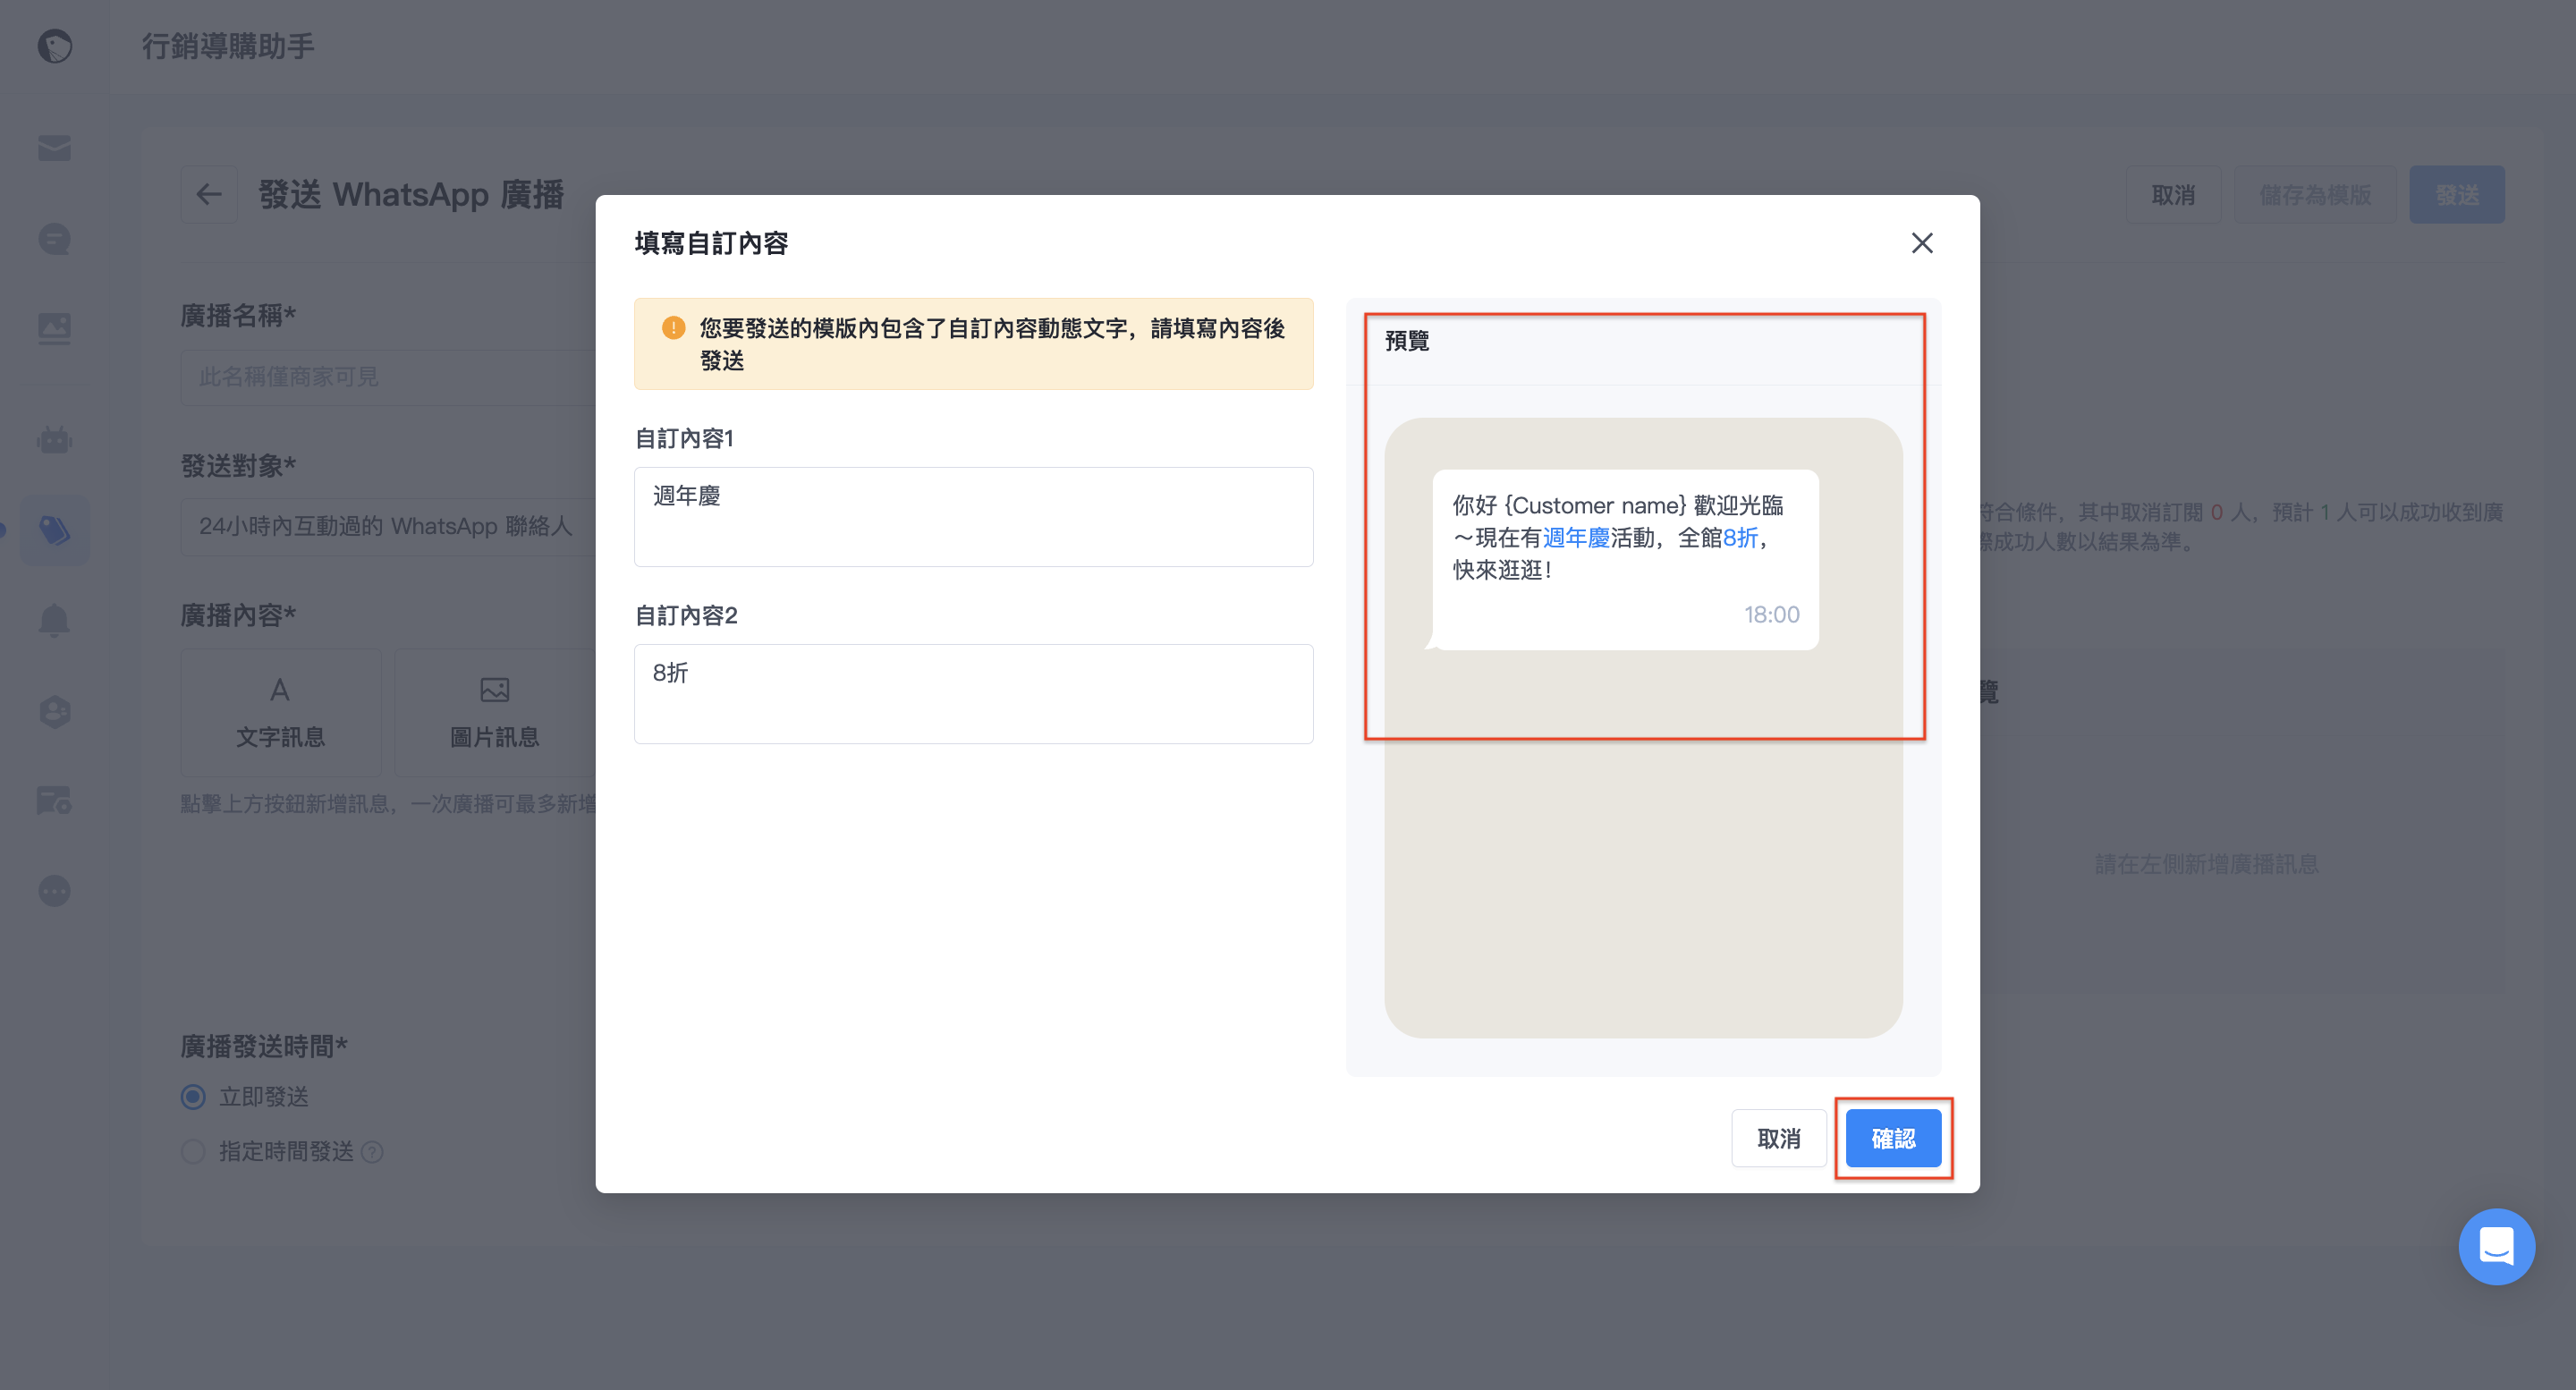
Task: Click the background page Cancel button
Action: (2173, 195)
